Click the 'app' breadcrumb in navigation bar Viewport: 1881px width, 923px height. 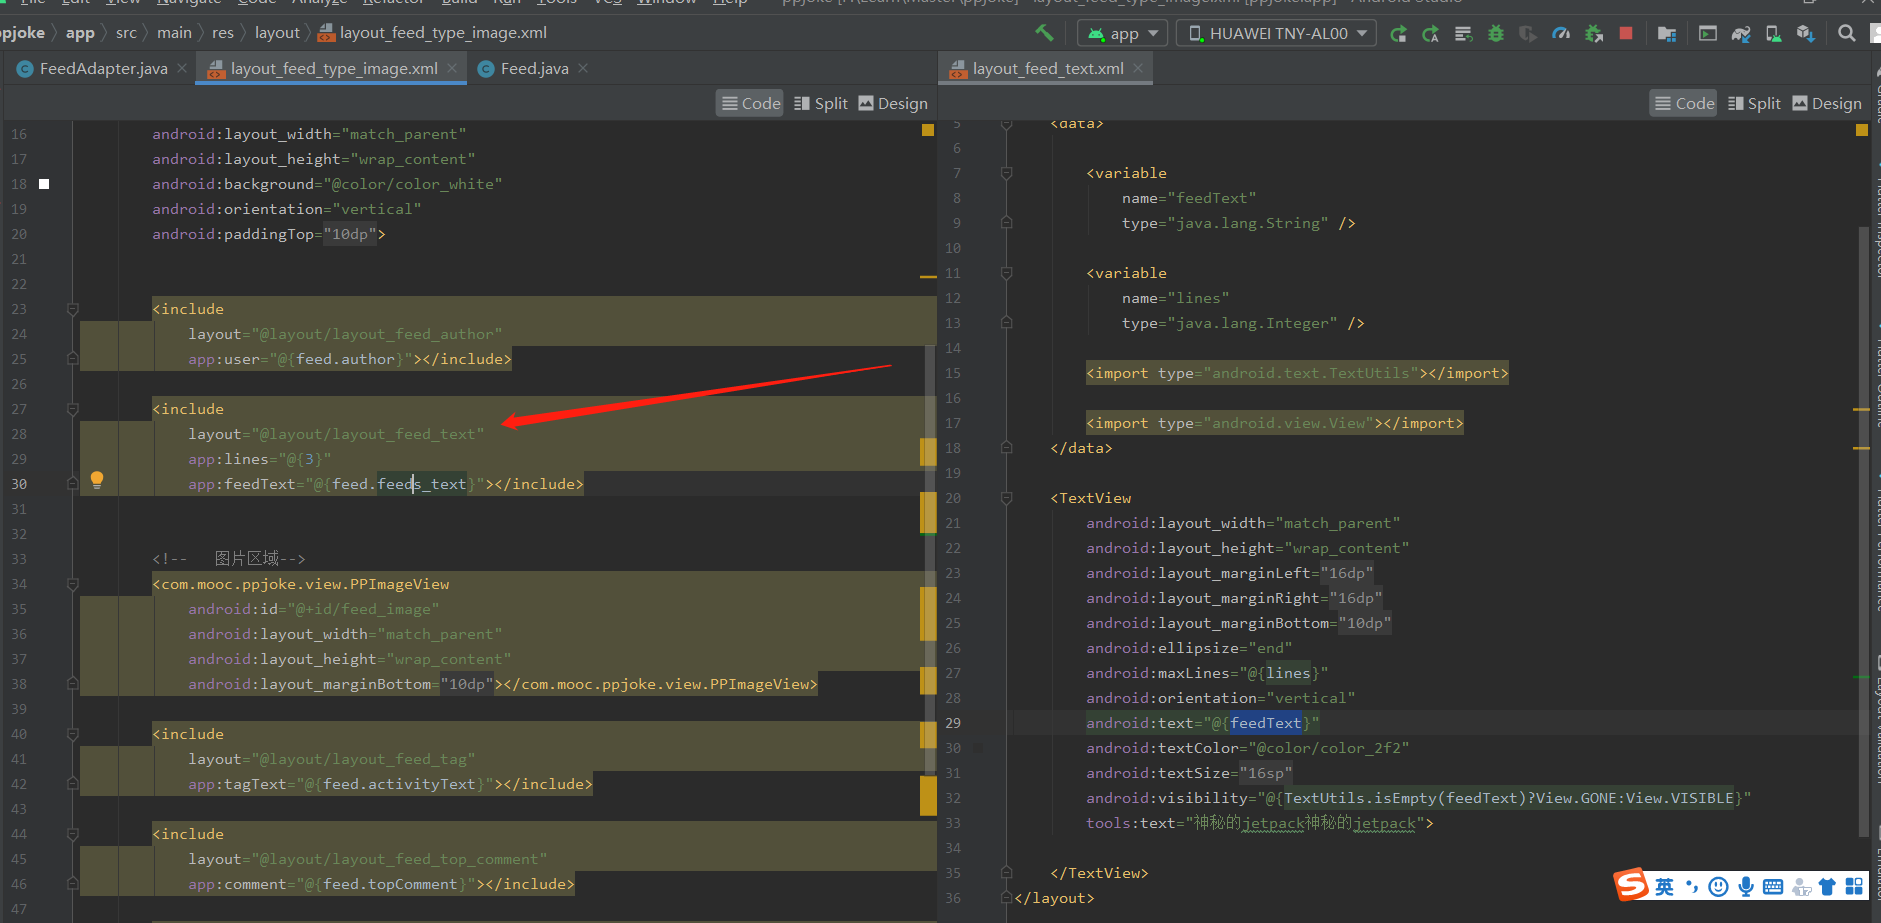tap(80, 33)
